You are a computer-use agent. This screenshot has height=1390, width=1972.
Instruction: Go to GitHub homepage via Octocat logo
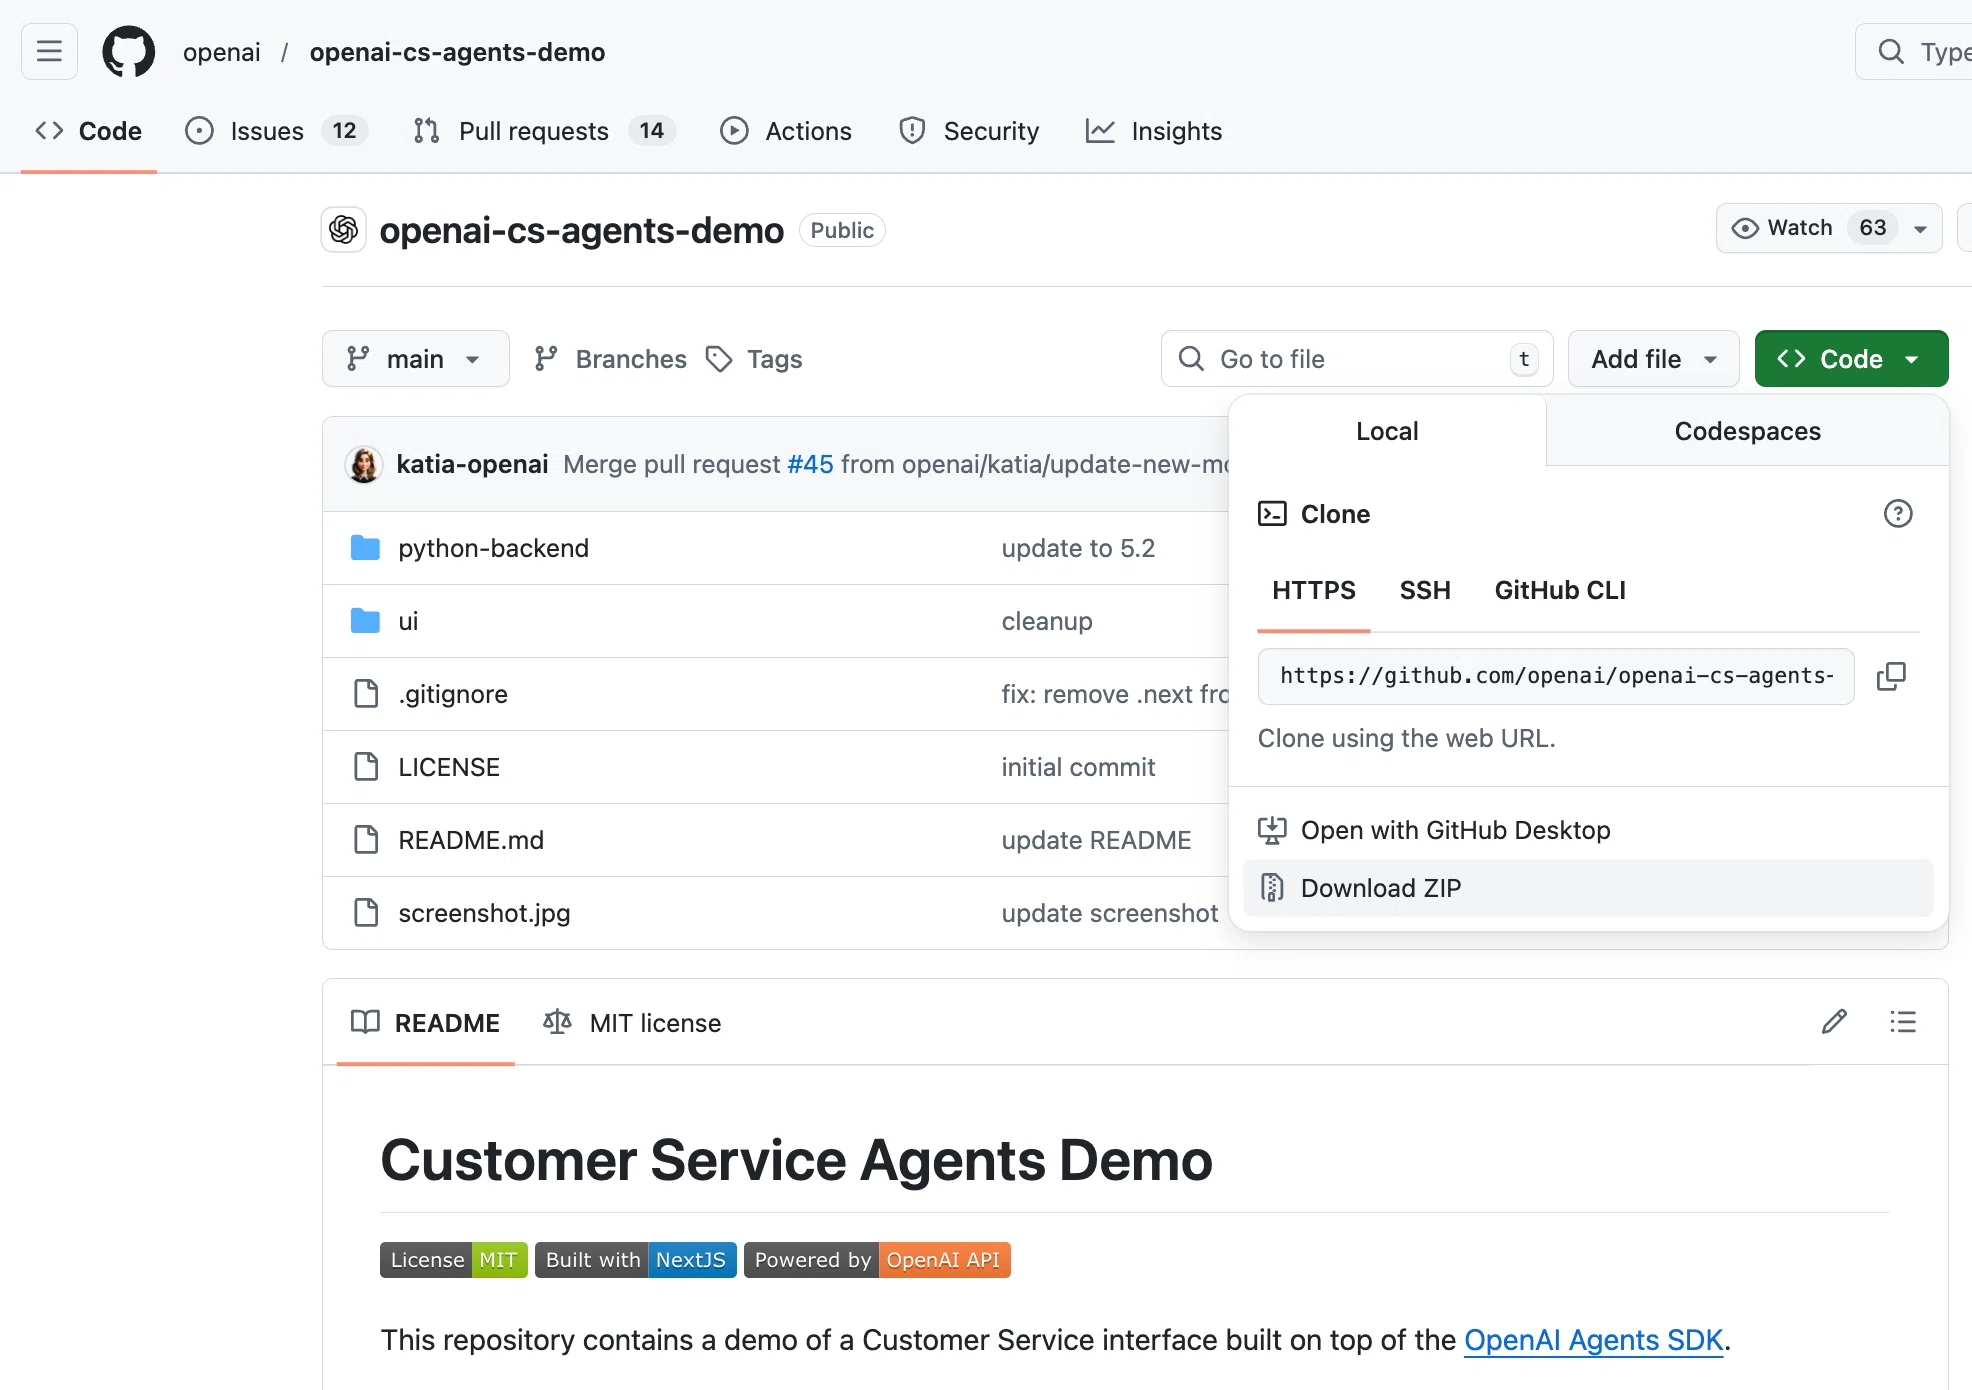coord(129,51)
